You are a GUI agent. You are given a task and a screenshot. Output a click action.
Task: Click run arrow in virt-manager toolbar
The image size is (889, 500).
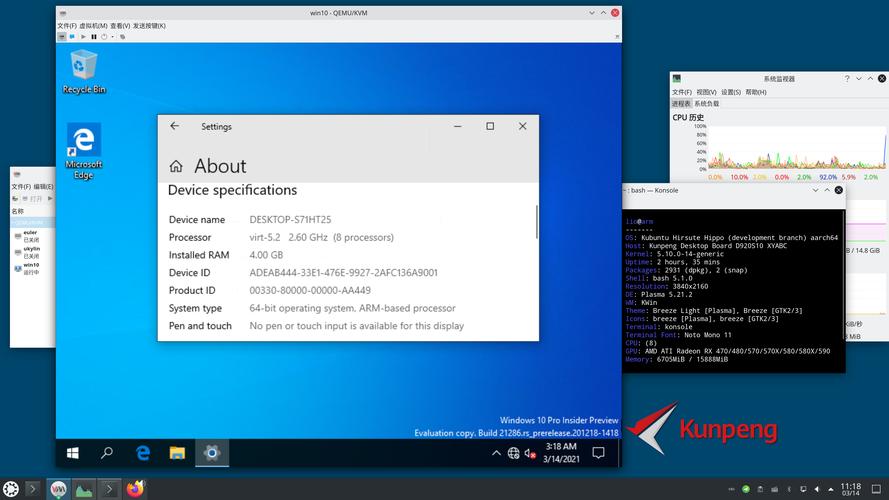click(50, 198)
